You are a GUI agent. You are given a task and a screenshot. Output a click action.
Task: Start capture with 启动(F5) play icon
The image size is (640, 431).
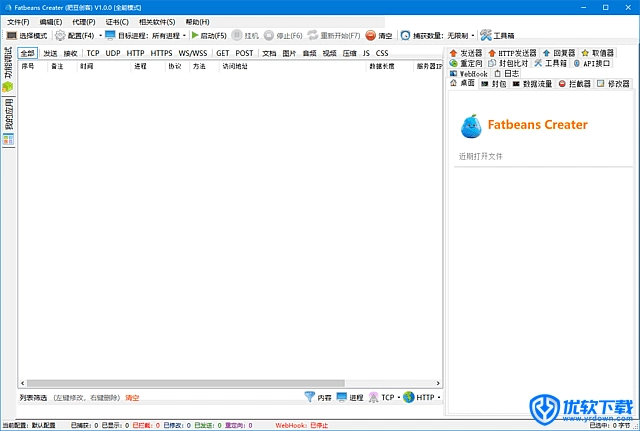point(195,36)
